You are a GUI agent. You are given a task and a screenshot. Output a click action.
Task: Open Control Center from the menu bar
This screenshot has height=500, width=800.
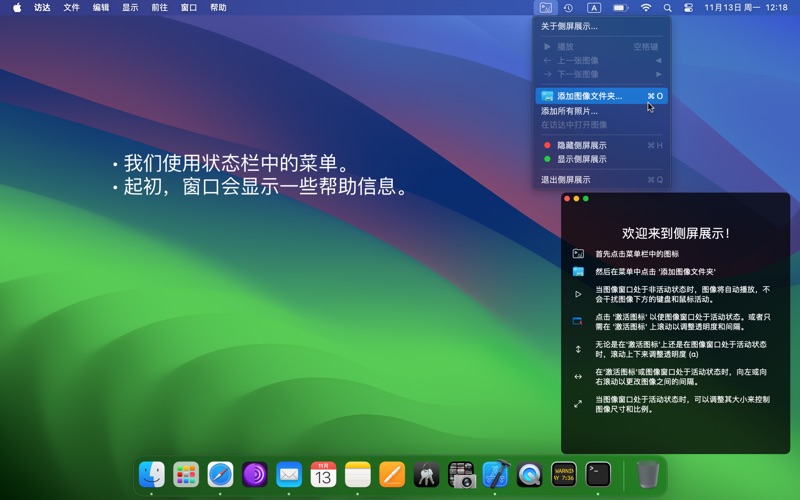[688, 8]
